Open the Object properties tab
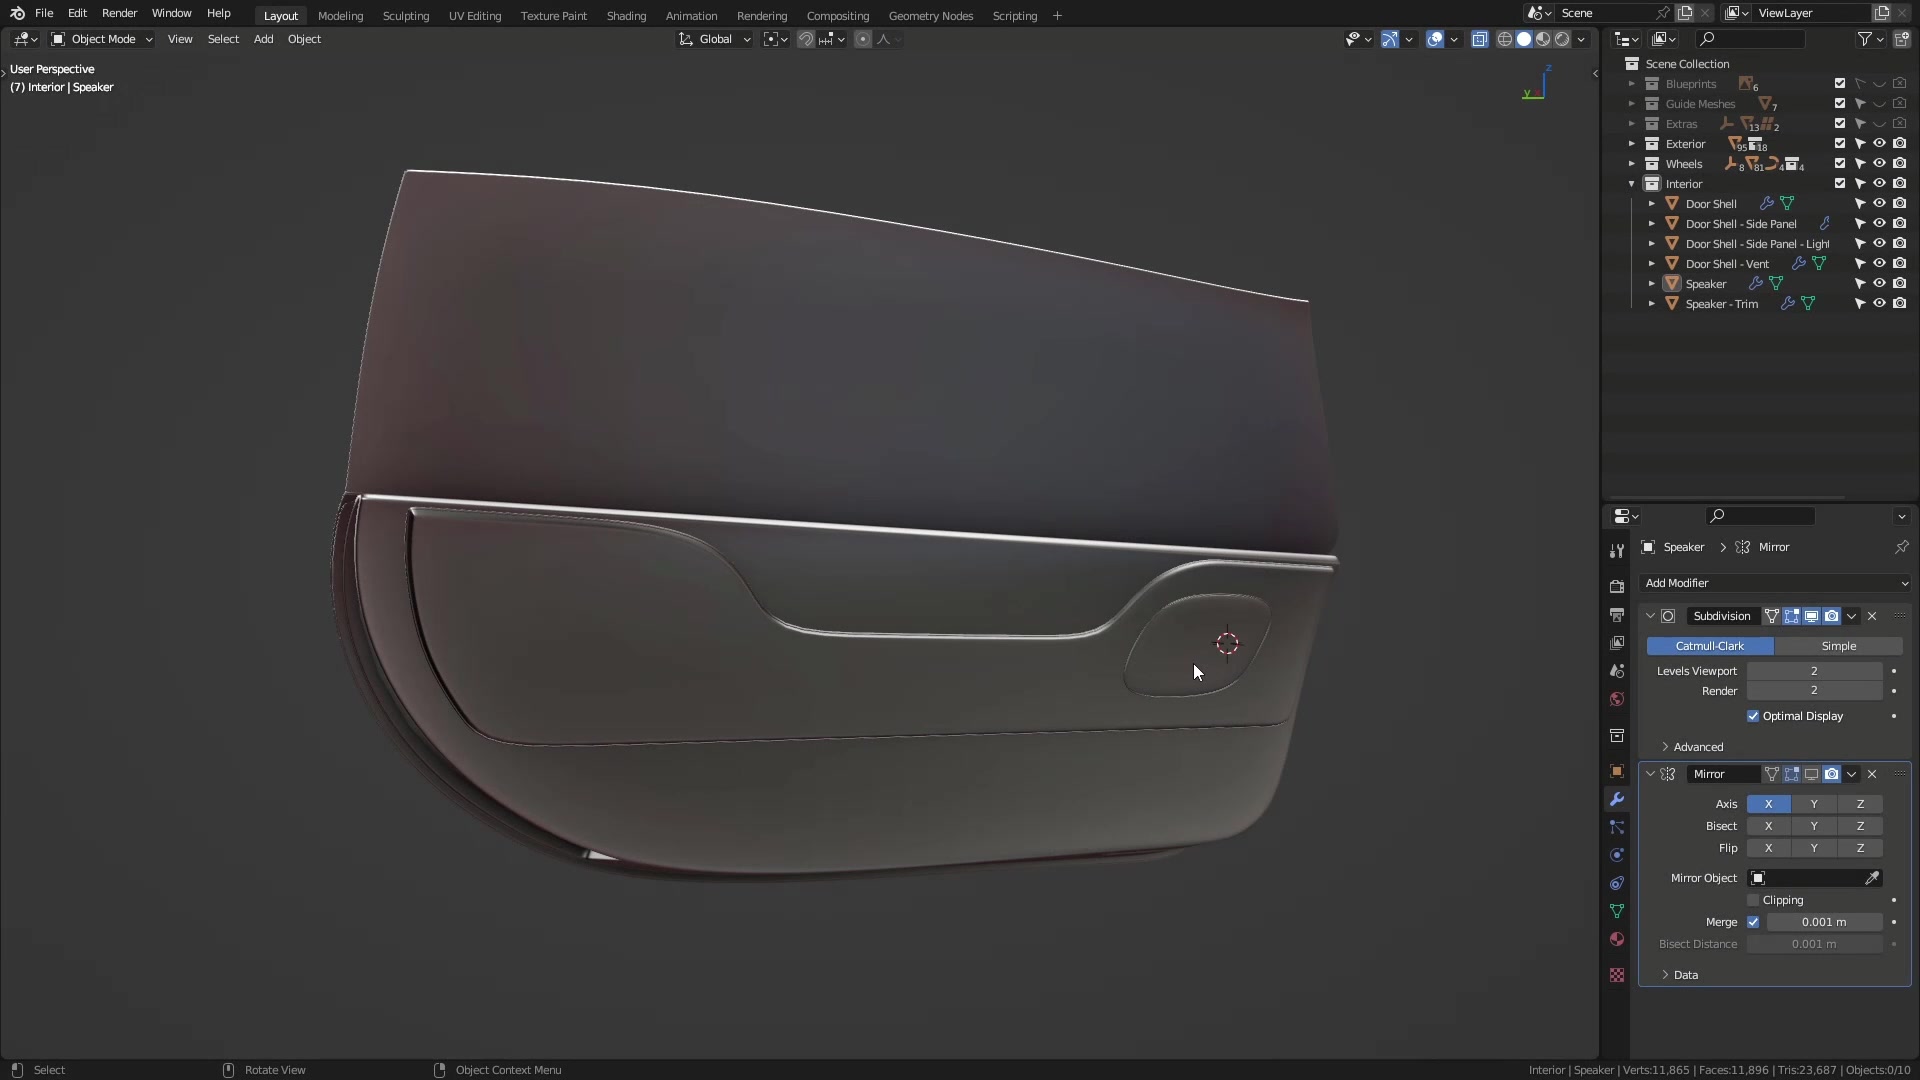Viewport: 1920px width, 1080px height. coord(1617,771)
